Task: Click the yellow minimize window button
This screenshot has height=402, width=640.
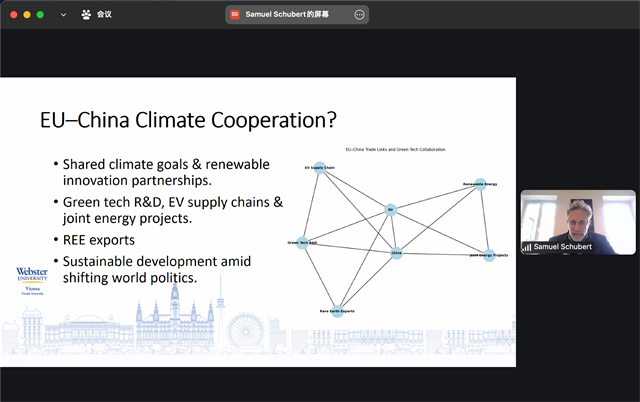Action: 27,15
